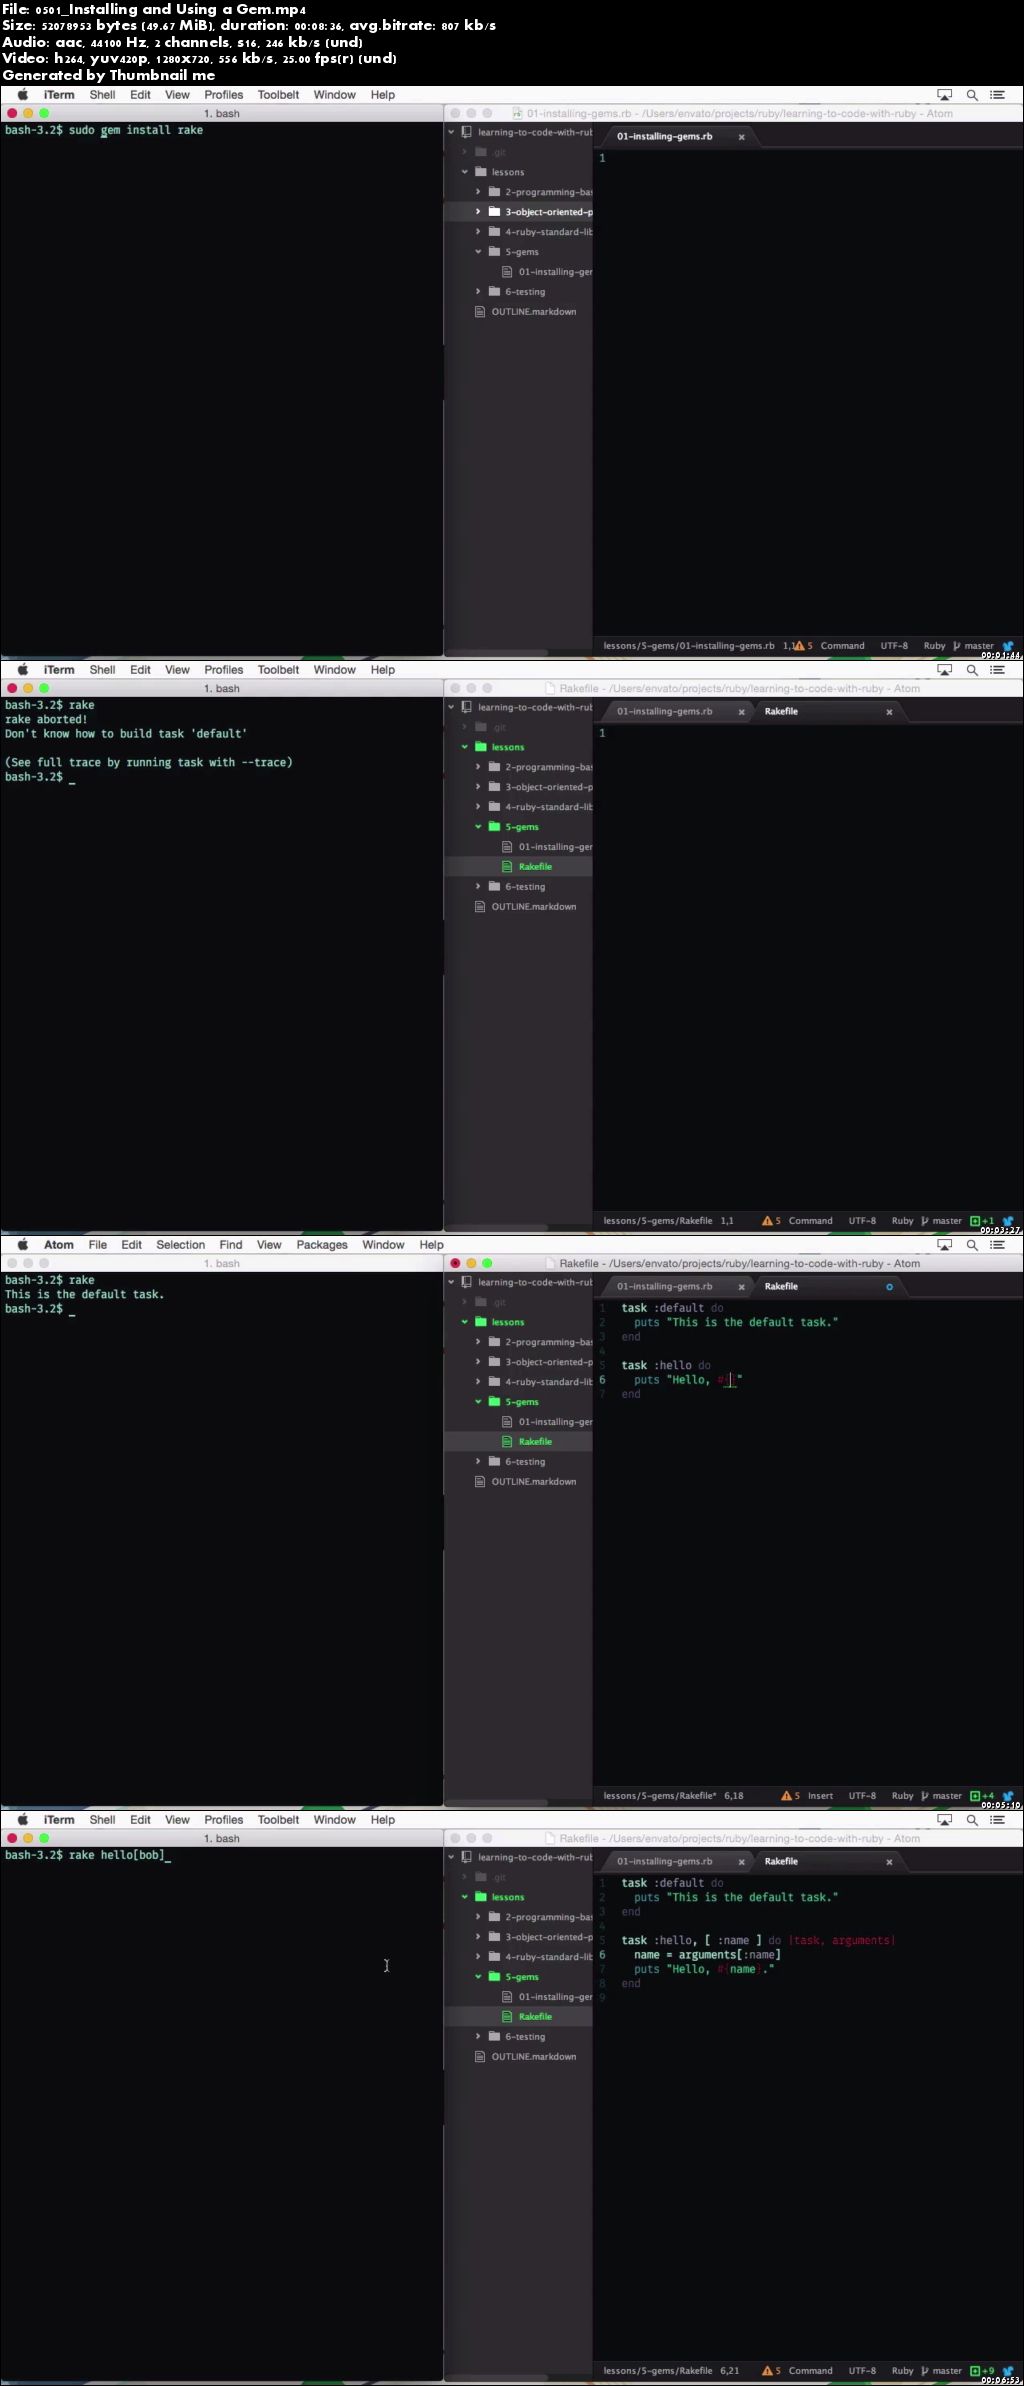Open Apple menu in sudo gem install frame
The height and width of the screenshot is (2386, 1024).
[x=22, y=95]
